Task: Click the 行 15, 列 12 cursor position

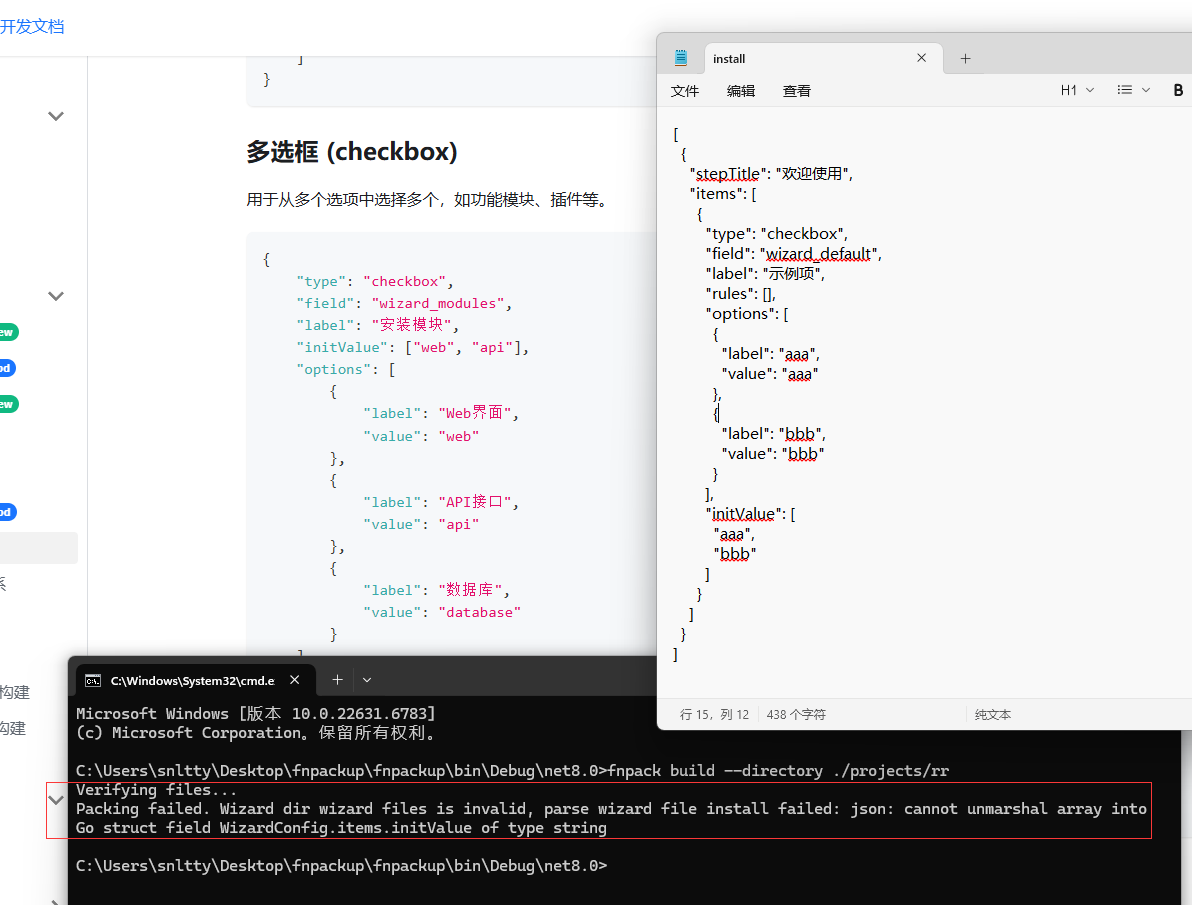Action: point(714,715)
